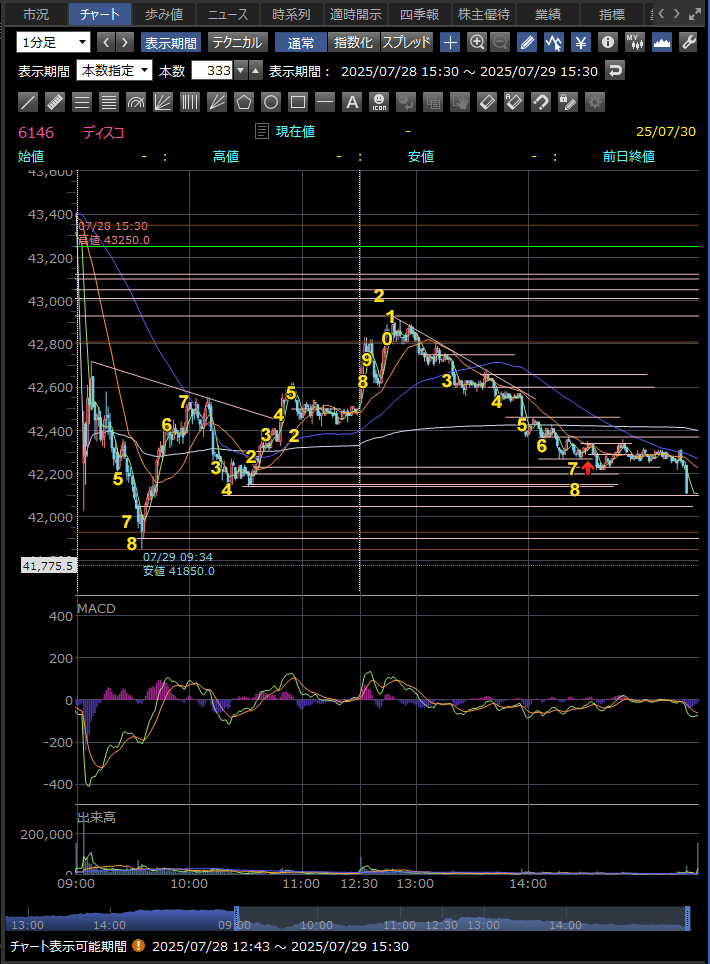Select the vertical time zone lines tool
Image resolution: width=710 pixels, height=964 pixels.
coord(190,102)
